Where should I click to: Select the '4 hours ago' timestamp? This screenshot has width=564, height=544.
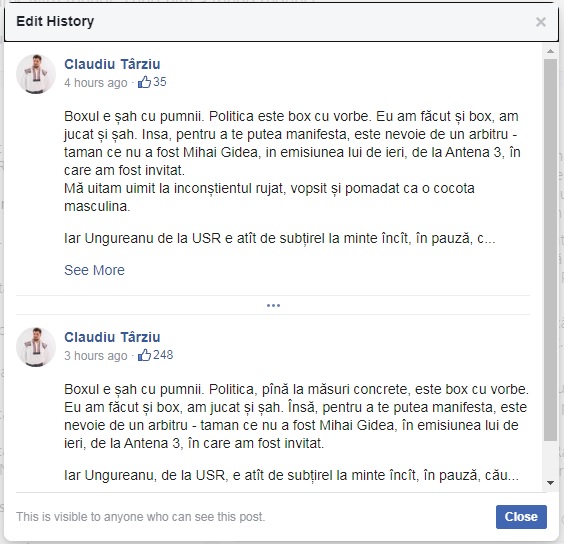click(96, 82)
